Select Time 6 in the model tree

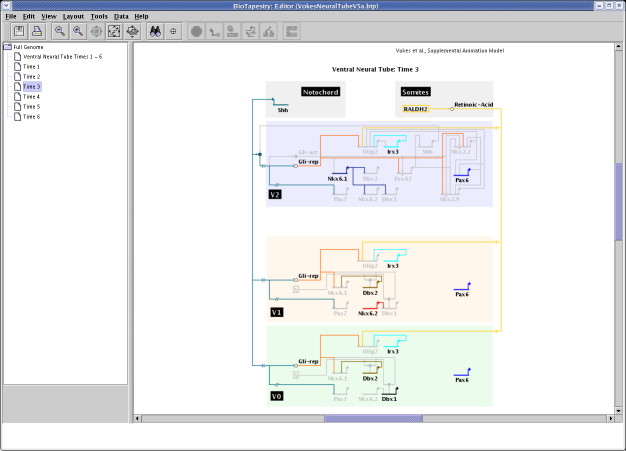pyautogui.click(x=31, y=117)
